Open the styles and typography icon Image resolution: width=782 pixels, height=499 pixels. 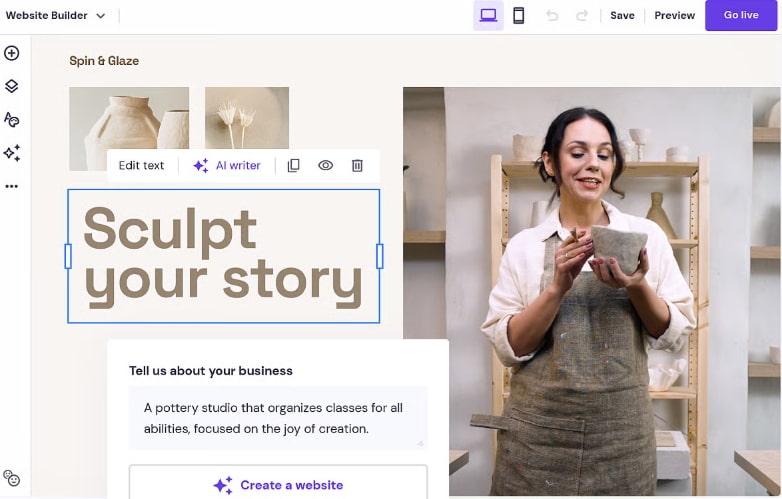pos(12,119)
